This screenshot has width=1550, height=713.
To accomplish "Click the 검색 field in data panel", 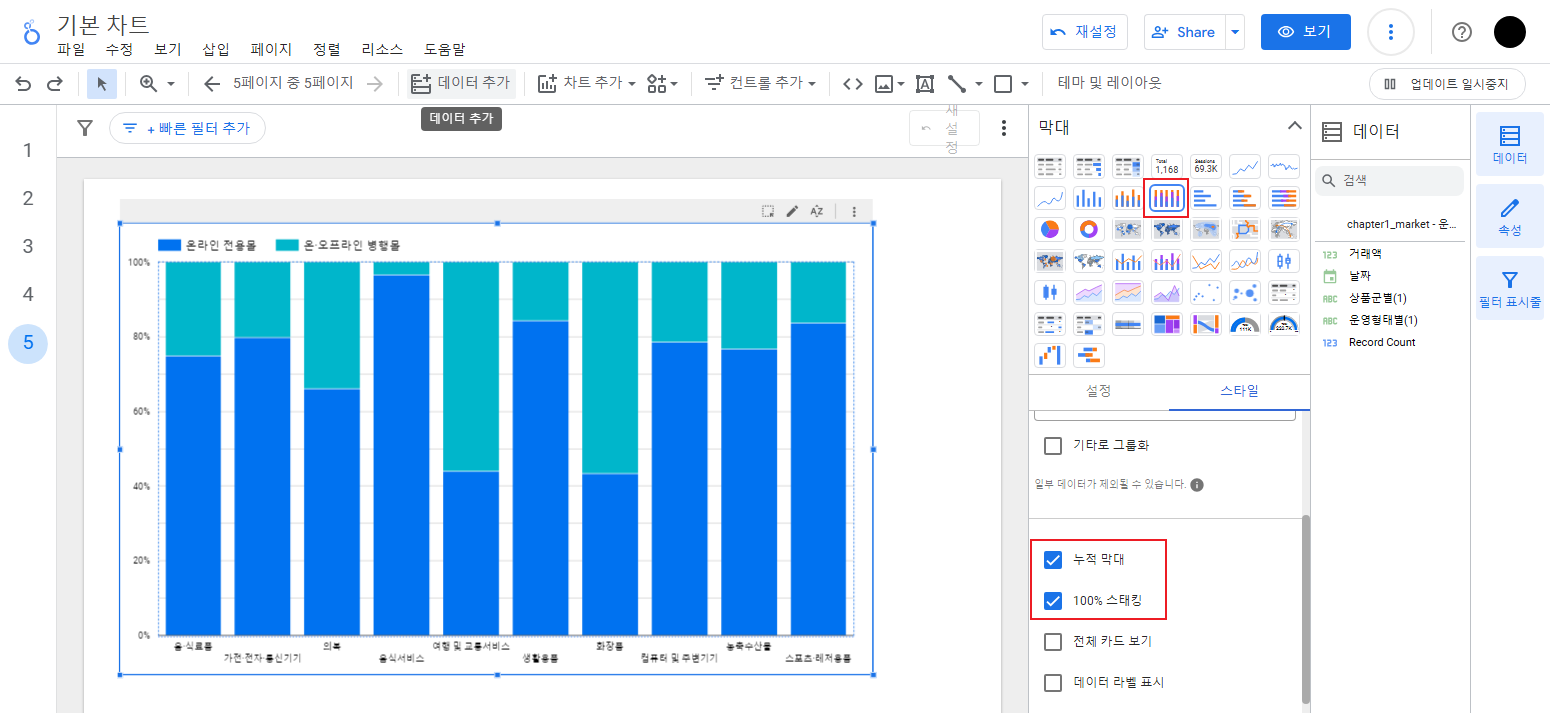I will coord(1389,181).
